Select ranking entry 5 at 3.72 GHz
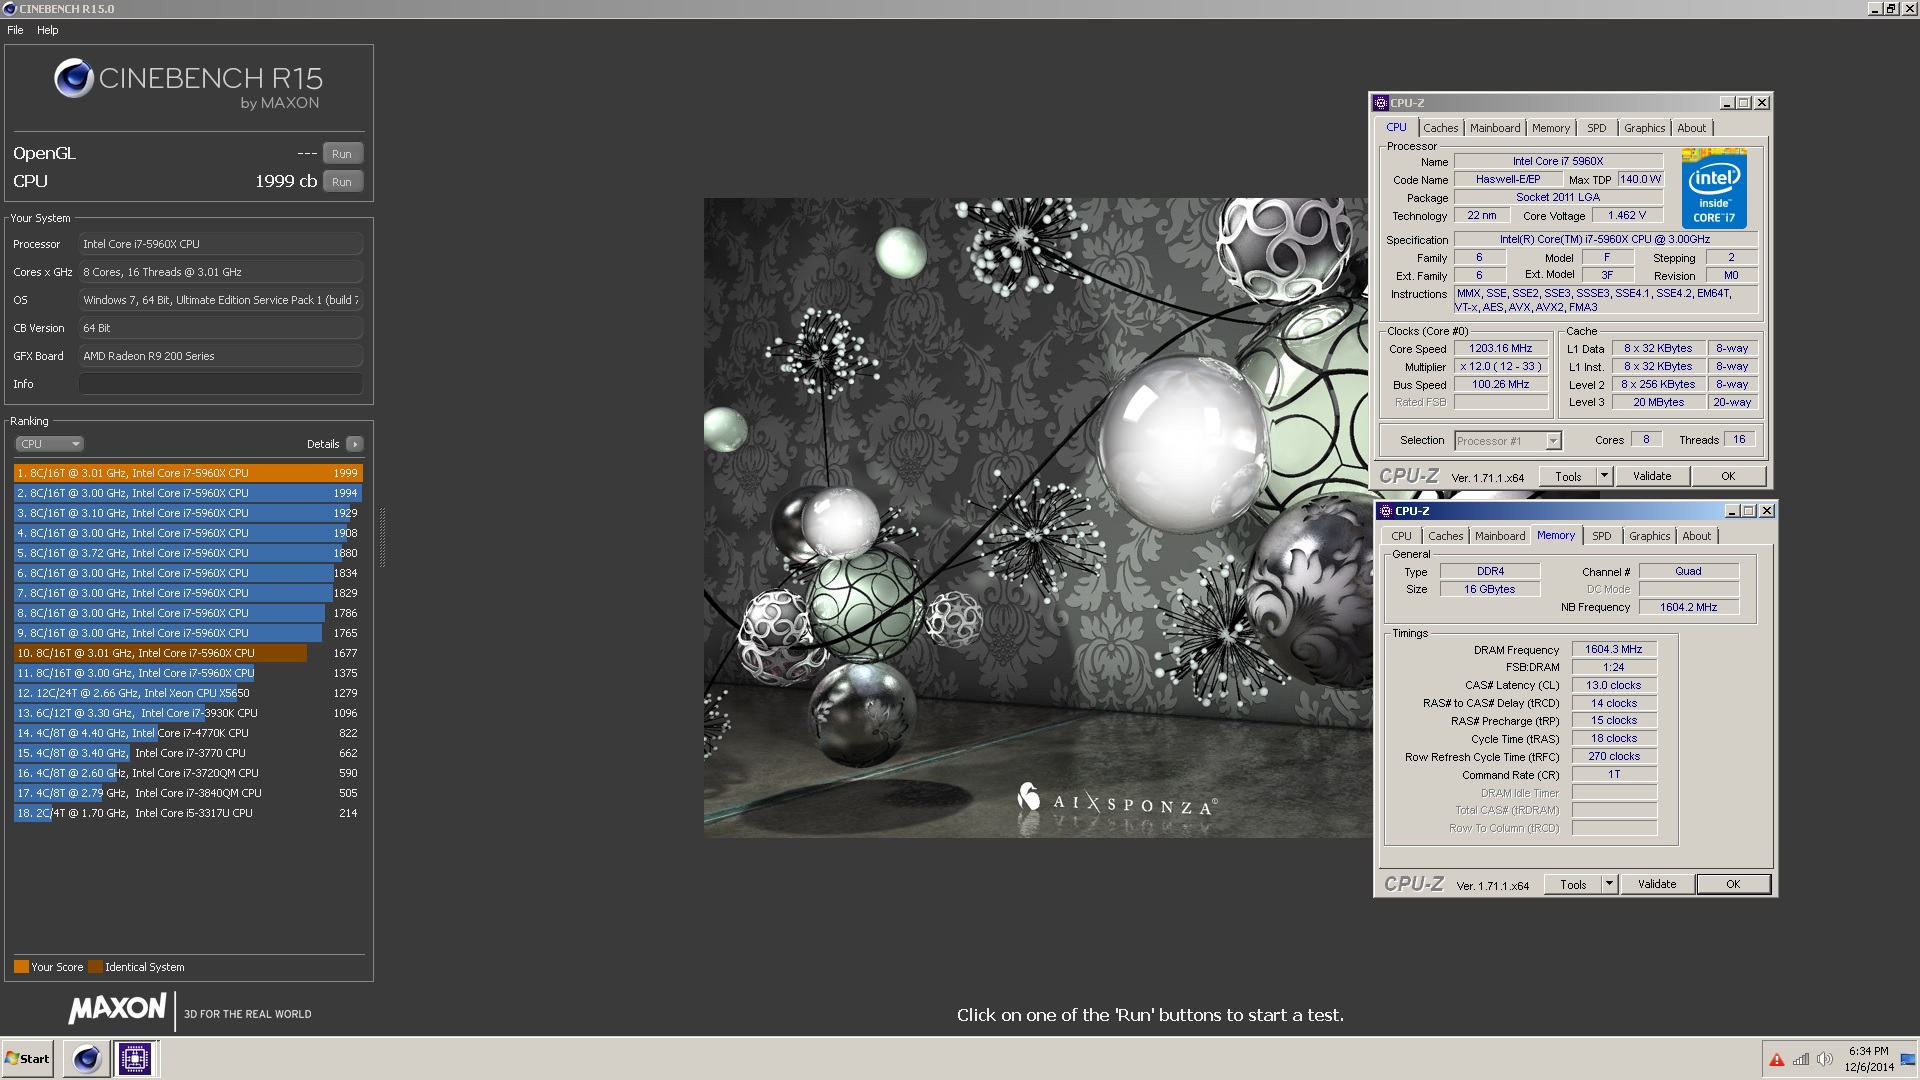This screenshot has width=1920, height=1080. click(x=188, y=553)
